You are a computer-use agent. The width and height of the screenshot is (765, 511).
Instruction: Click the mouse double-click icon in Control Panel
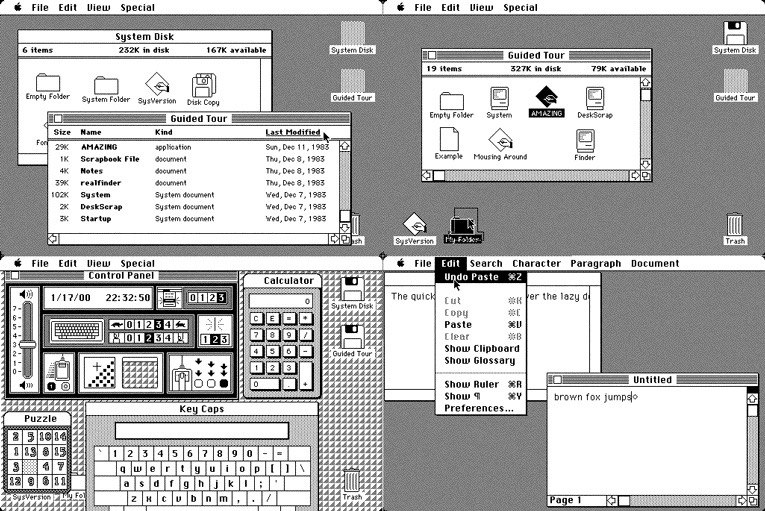click(182, 374)
